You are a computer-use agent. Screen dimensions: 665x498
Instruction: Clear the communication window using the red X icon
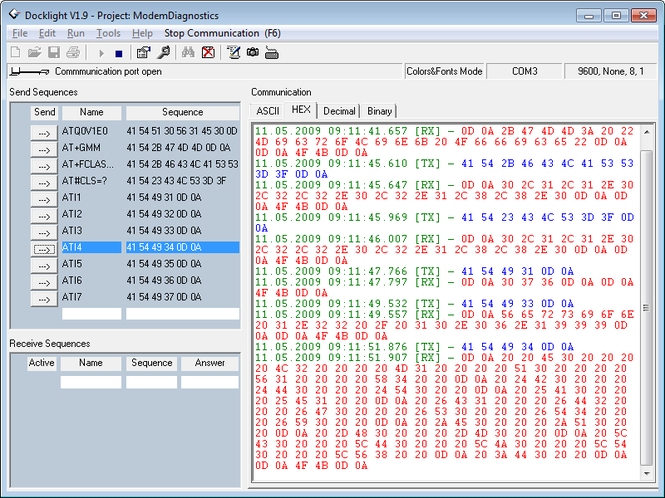208,52
